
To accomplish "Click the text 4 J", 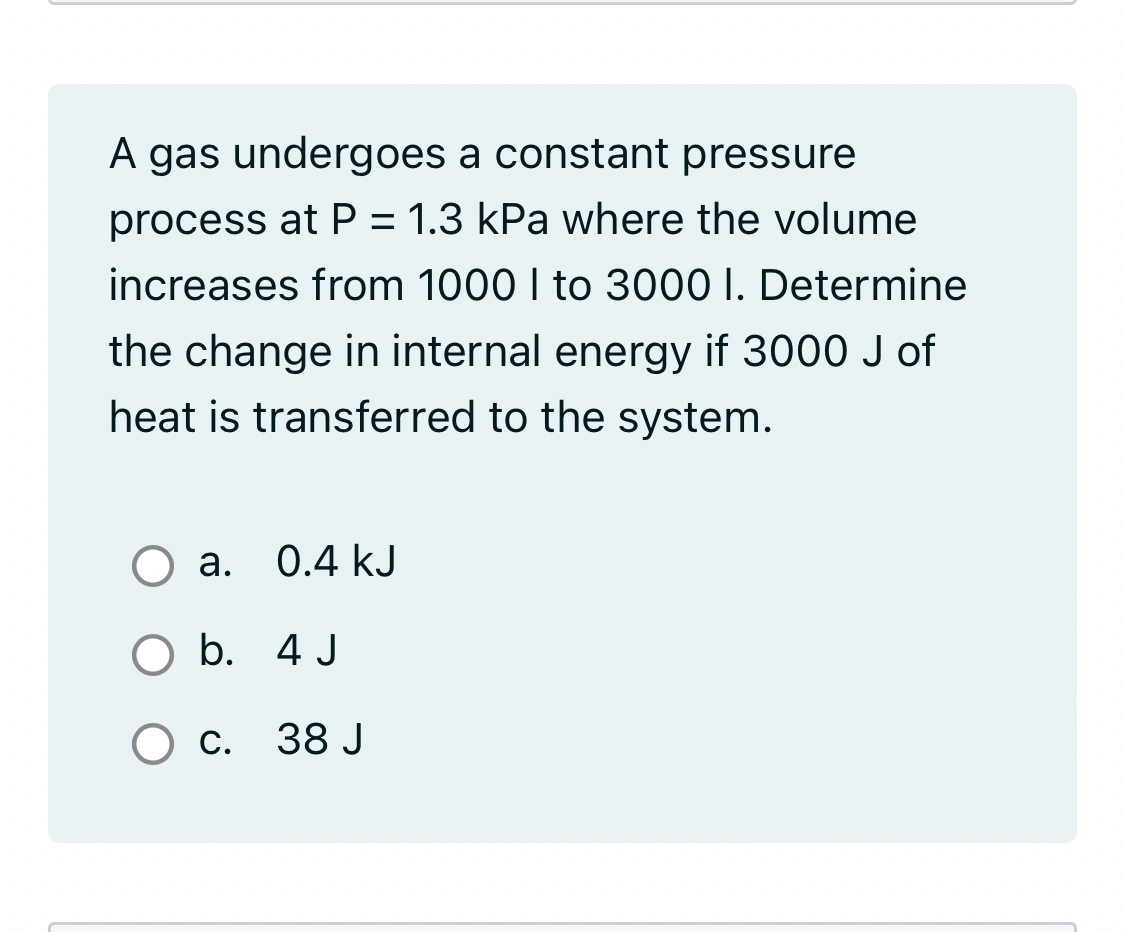I will (x=305, y=651).
